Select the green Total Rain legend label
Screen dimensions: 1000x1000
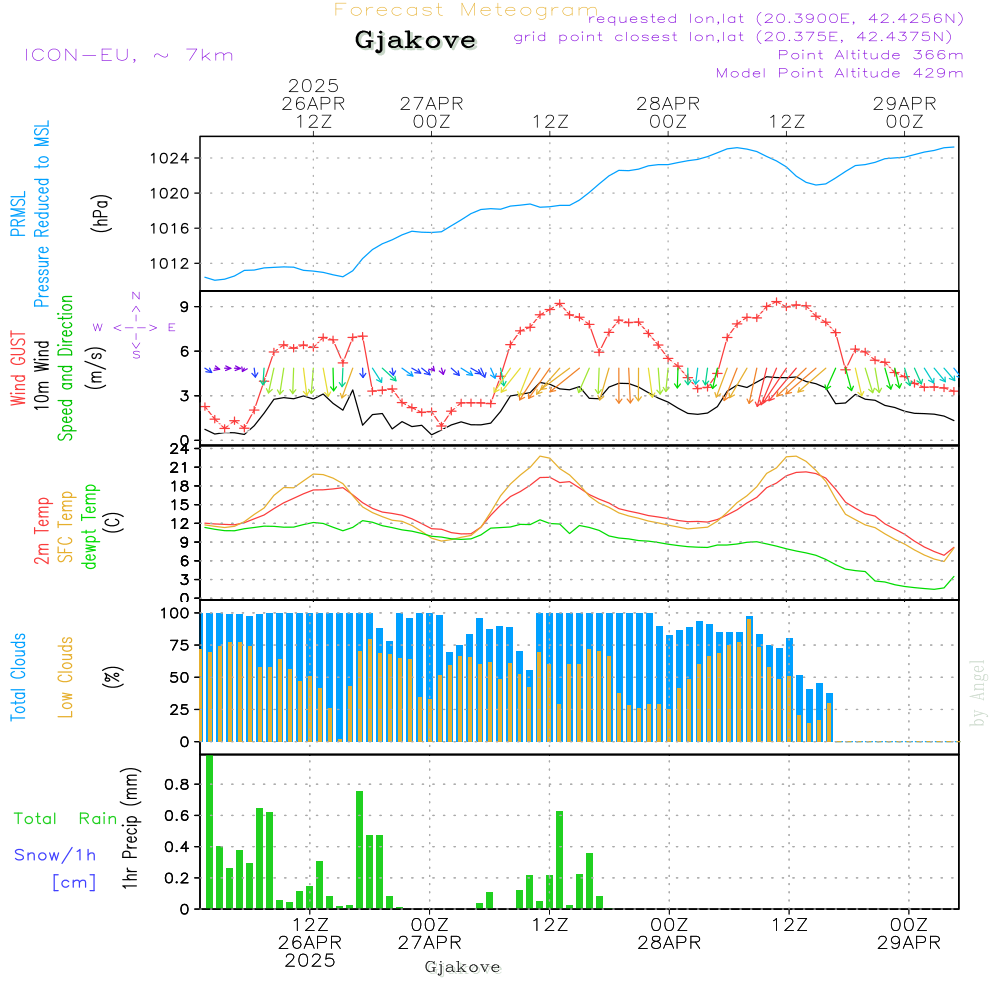pyautogui.click(x=65, y=818)
